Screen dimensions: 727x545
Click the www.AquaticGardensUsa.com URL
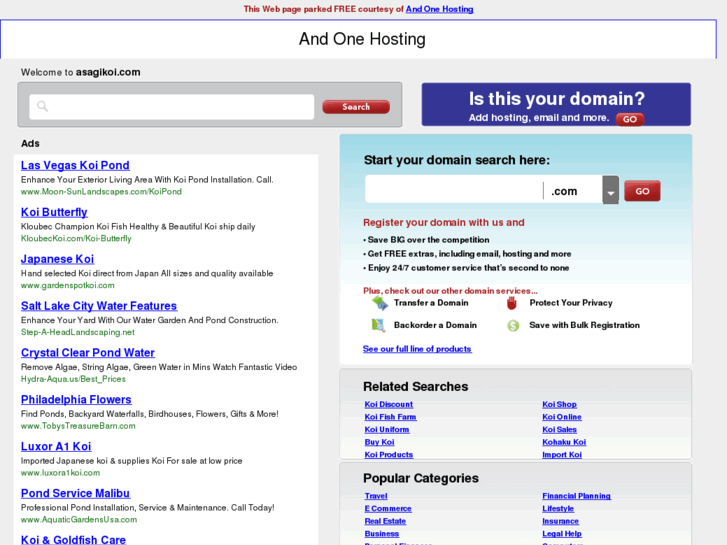click(79, 519)
